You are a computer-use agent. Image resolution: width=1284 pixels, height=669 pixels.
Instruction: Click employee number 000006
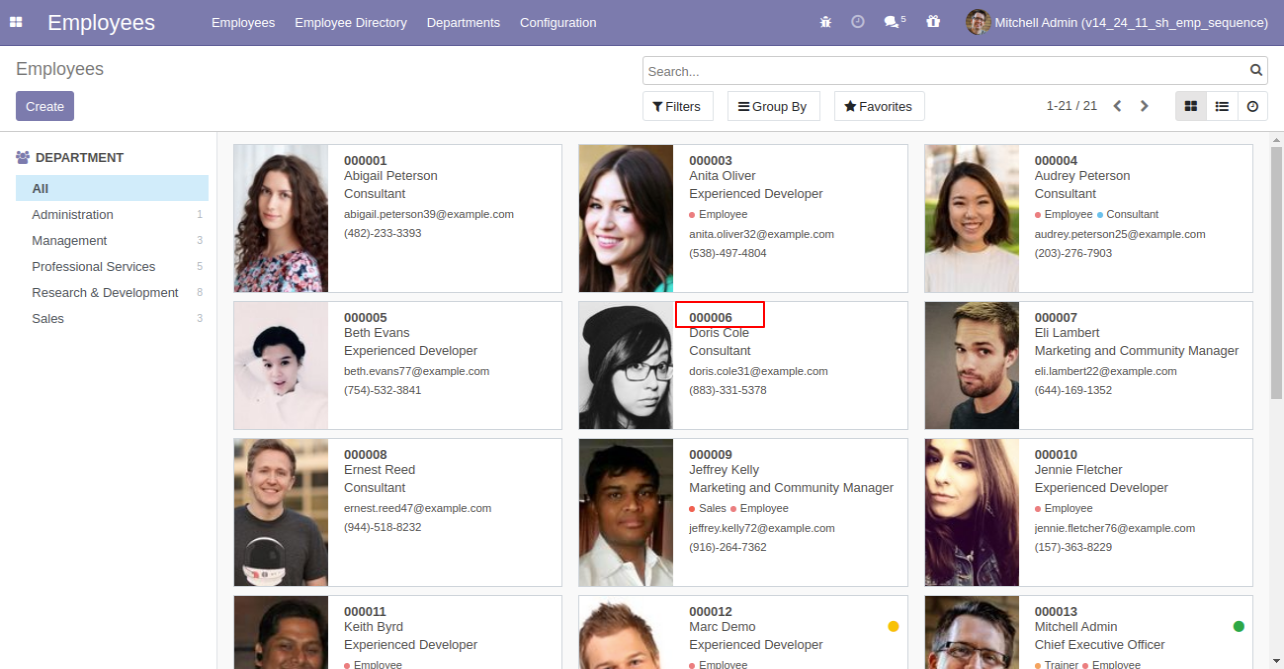(711, 317)
